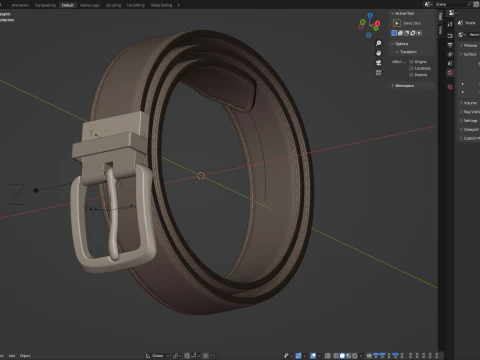Choose Extend selection mode icon
Image resolution: width=480 pixels, height=360 pixels.
[x=400, y=33]
